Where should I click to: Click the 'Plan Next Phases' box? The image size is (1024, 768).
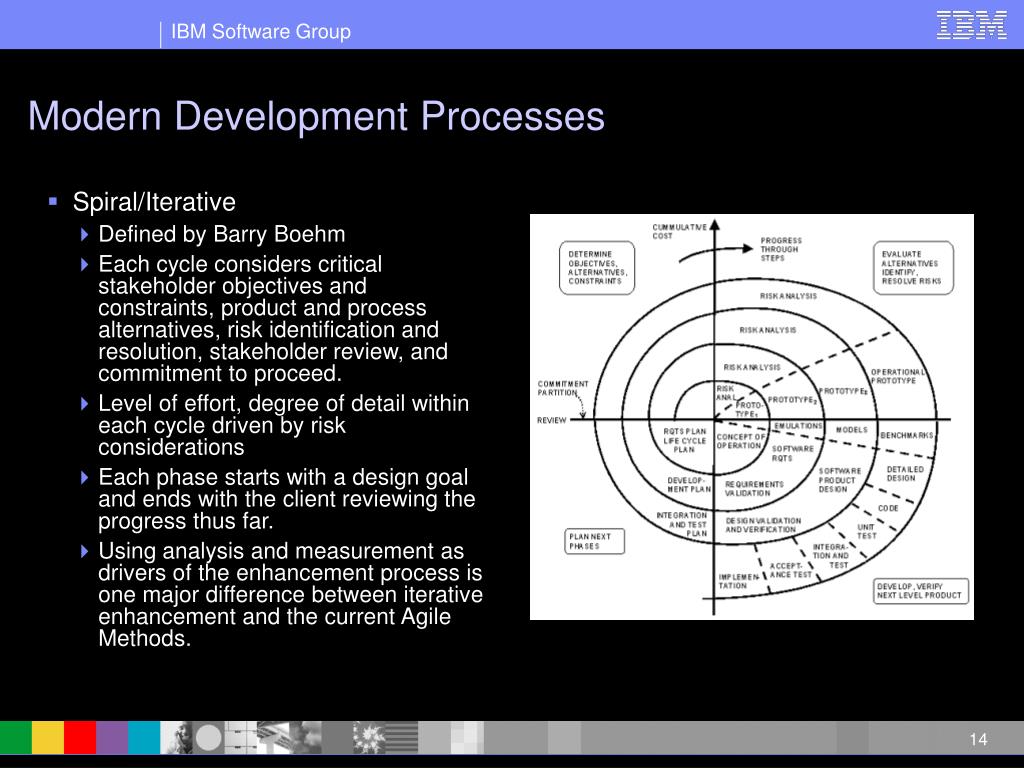pyautogui.click(x=594, y=541)
